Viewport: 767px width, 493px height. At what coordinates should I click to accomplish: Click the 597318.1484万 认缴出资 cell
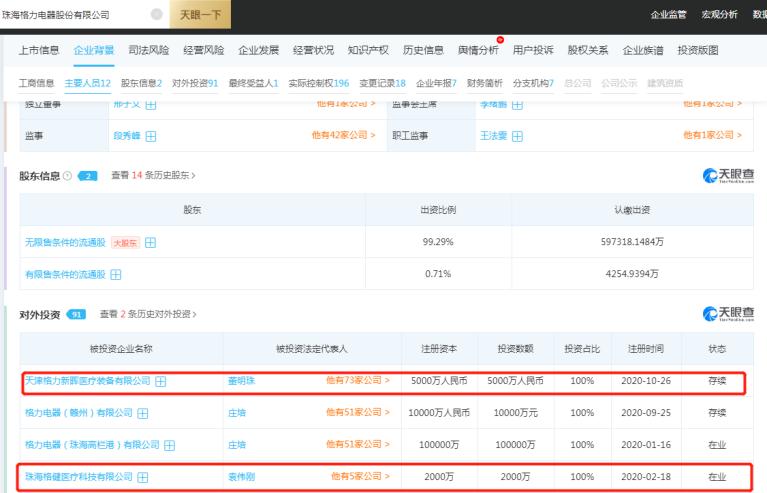click(x=632, y=242)
